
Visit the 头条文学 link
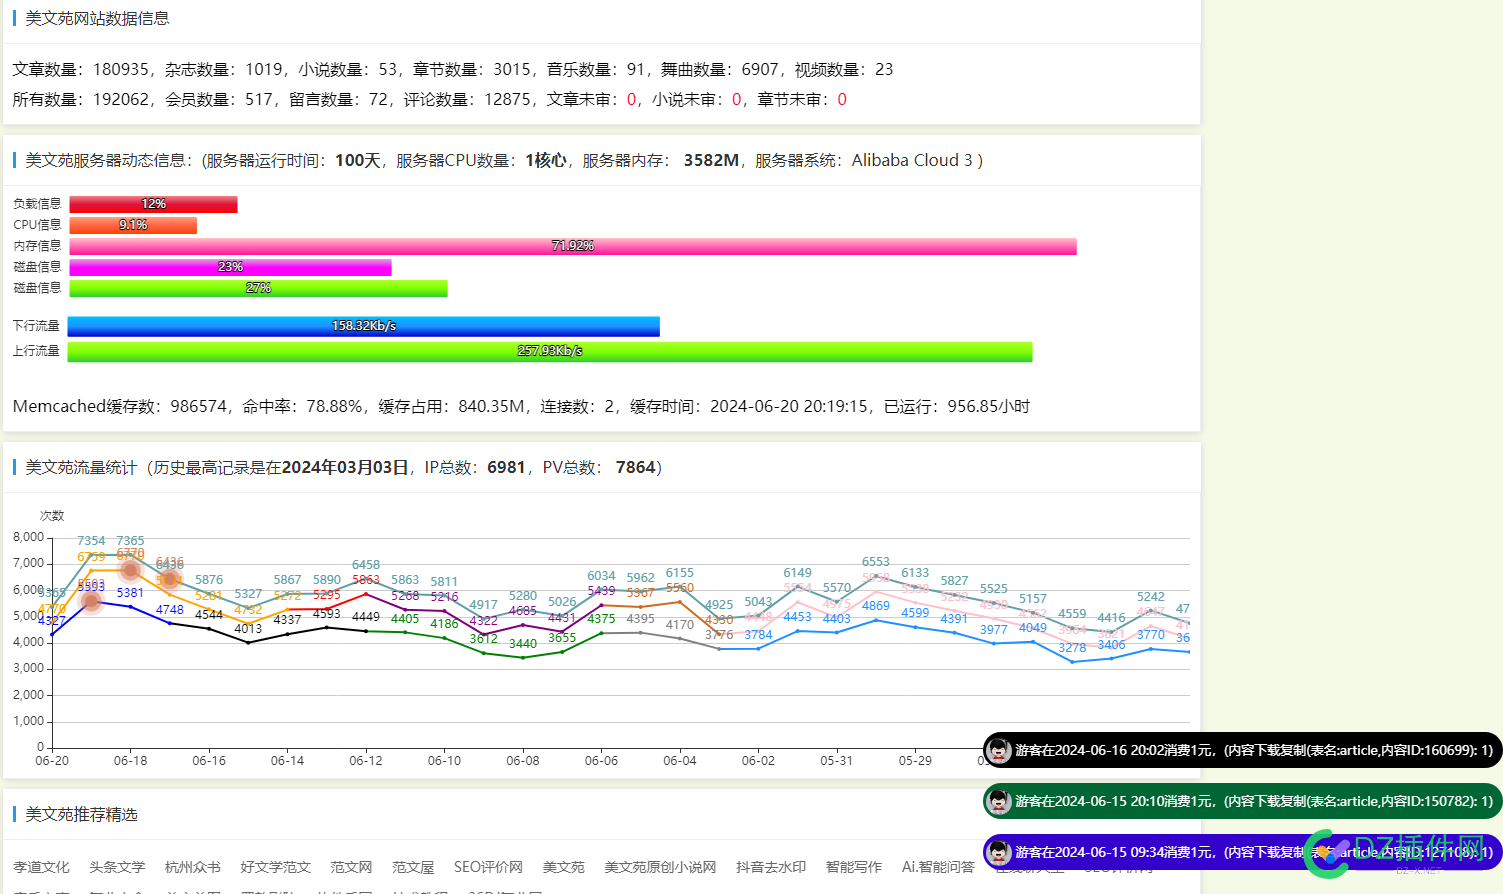click(x=117, y=867)
